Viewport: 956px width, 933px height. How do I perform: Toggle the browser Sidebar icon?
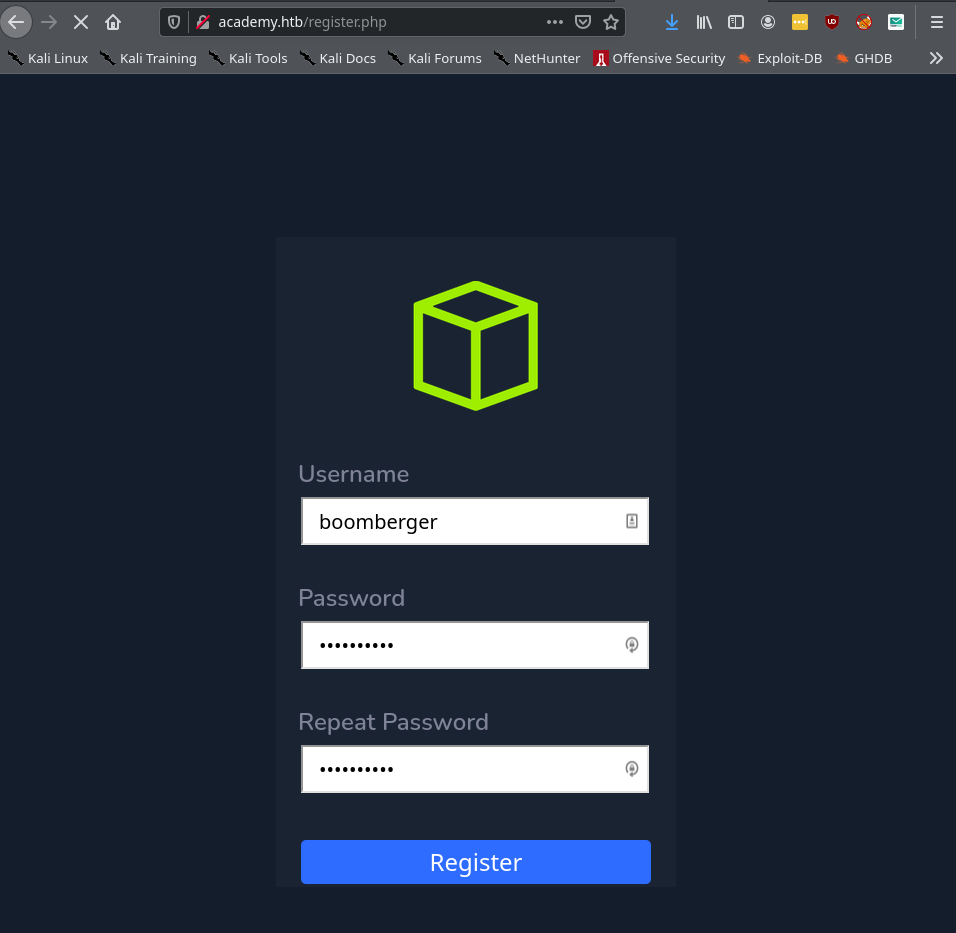tap(735, 21)
